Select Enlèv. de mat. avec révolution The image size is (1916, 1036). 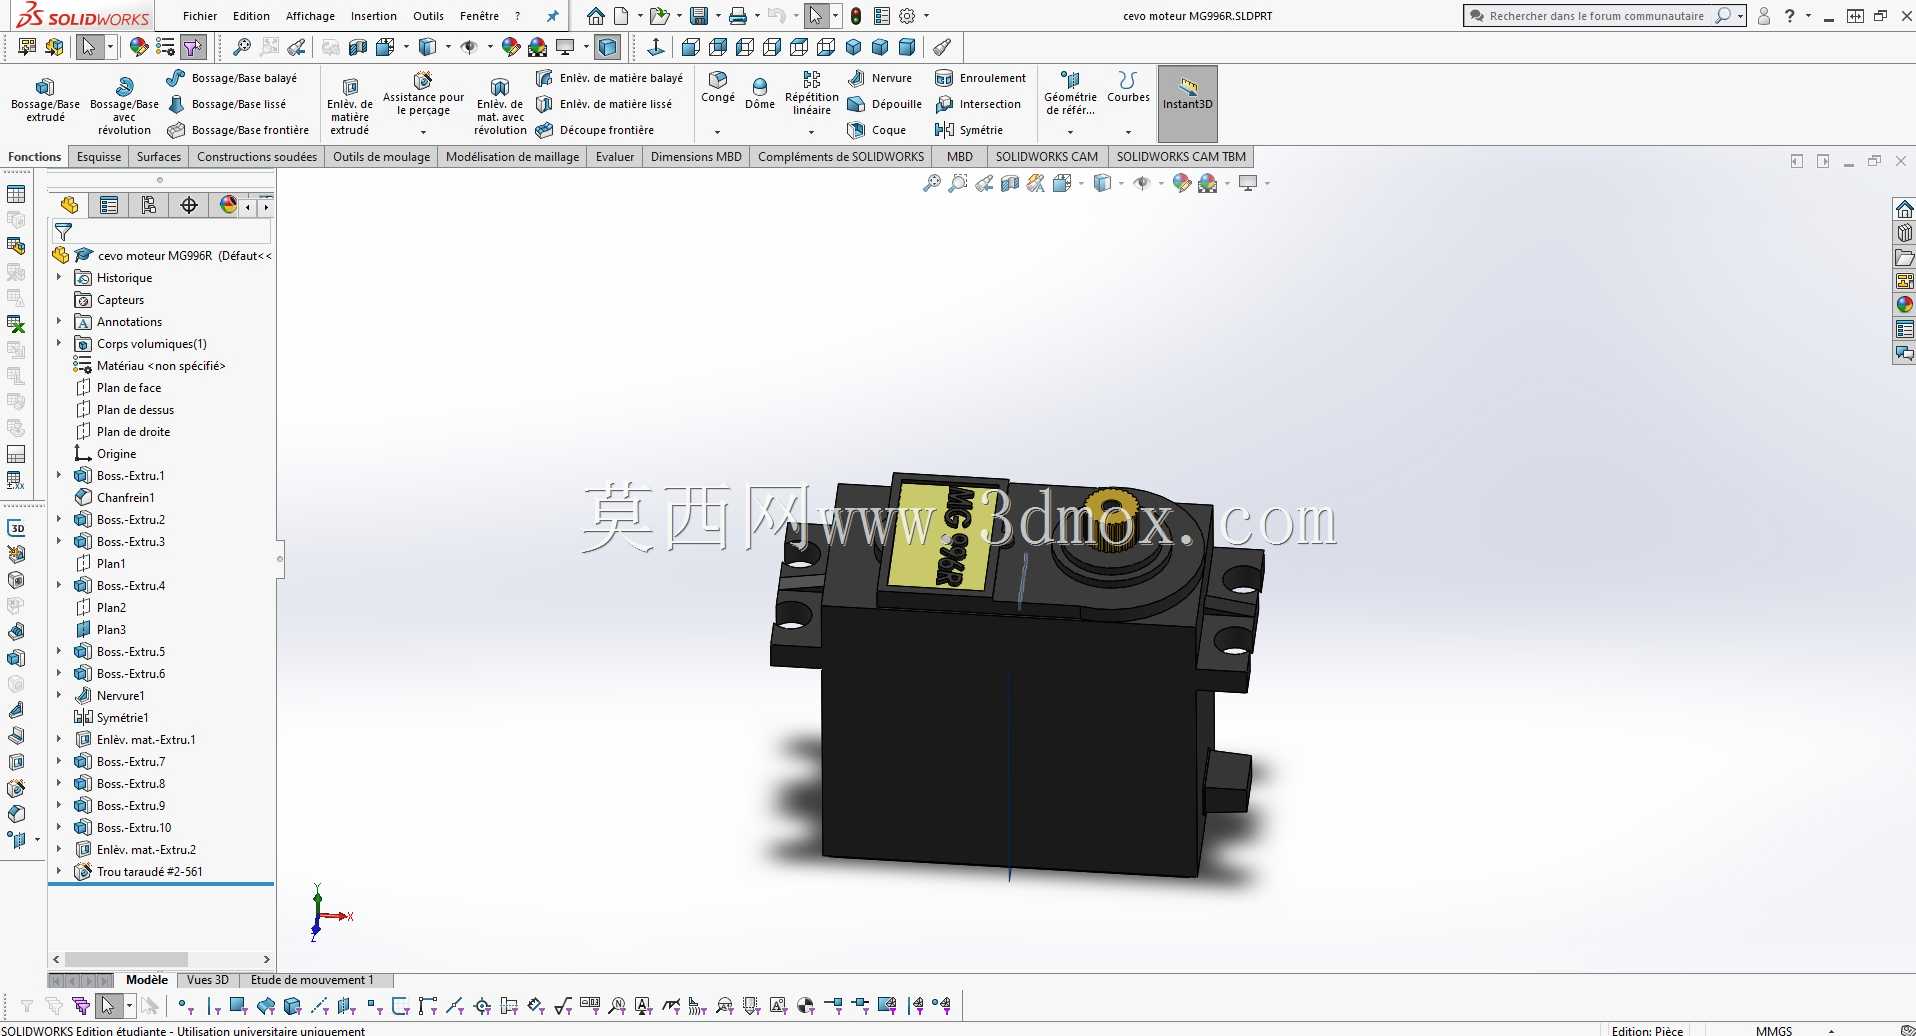(500, 105)
